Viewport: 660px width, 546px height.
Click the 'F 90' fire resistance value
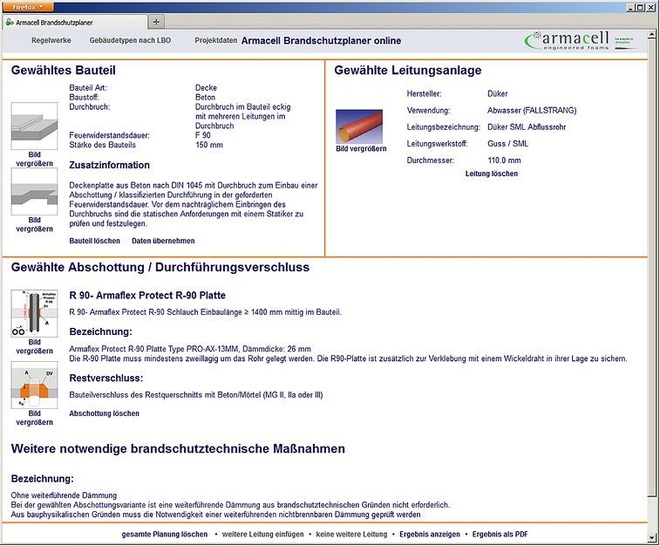point(203,135)
